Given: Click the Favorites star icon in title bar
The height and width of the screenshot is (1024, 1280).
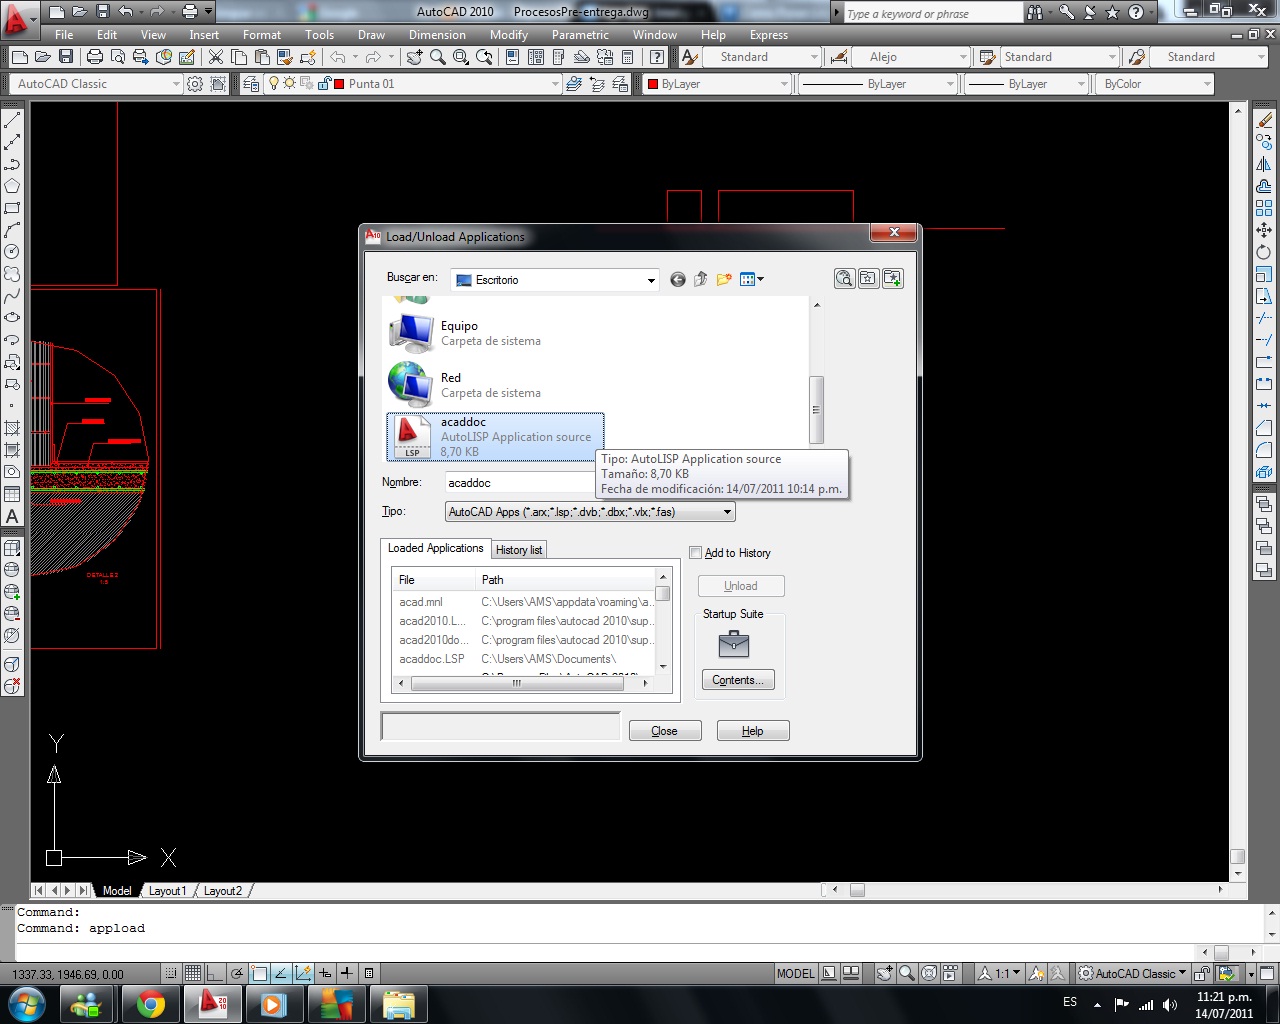Looking at the screenshot, I should pos(1112,12).
